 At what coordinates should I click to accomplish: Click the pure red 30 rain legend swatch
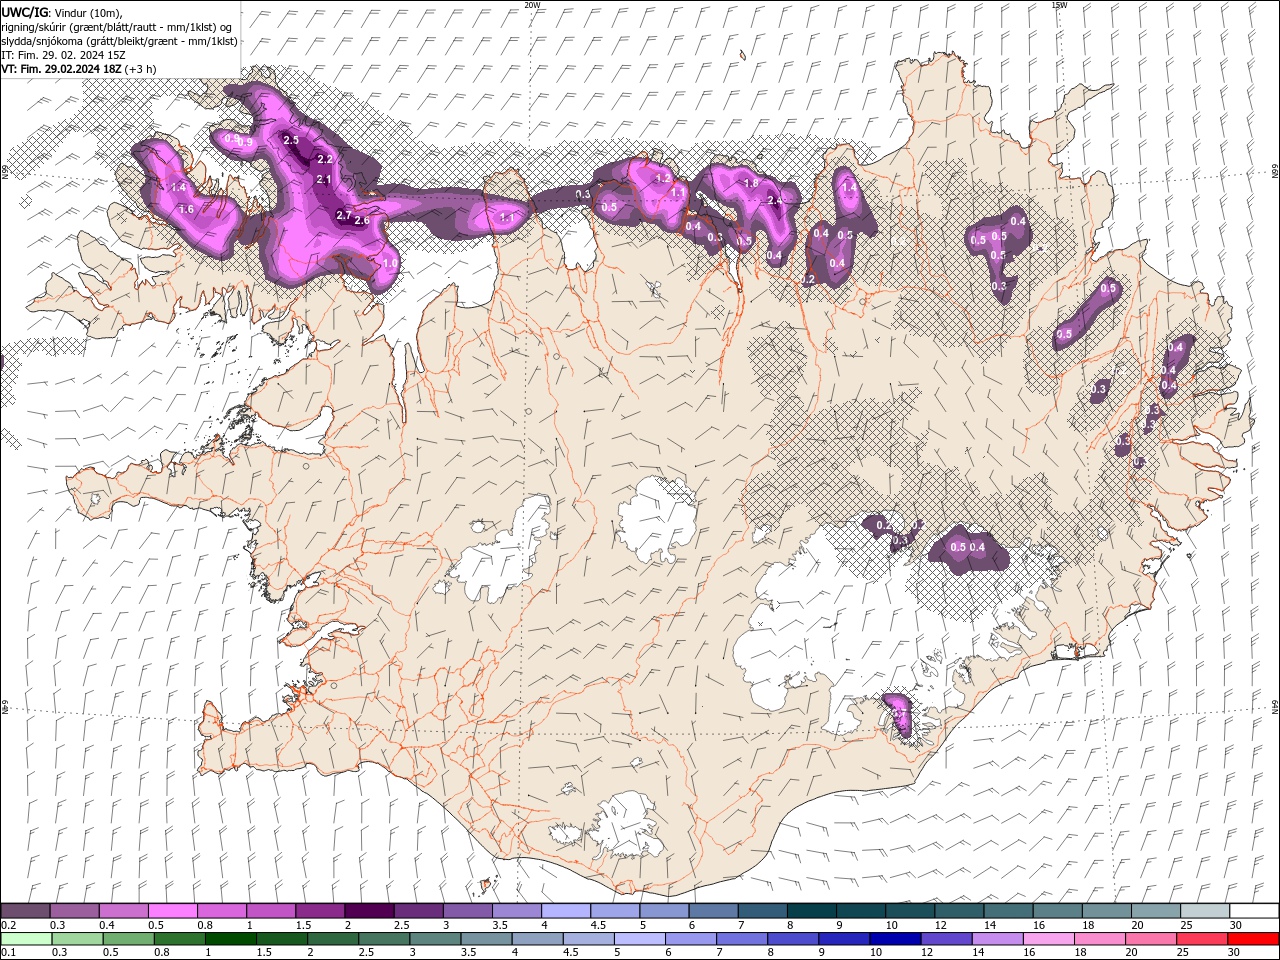click(1253, 939)
